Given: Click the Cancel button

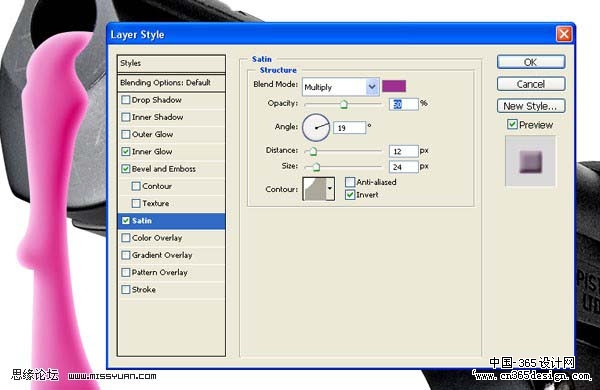Looking at the screenshot, I should tap(531, 84).
